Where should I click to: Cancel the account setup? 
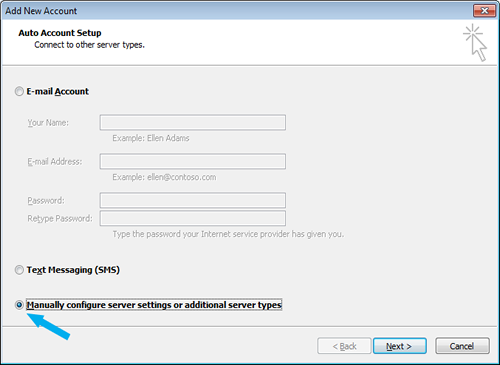462,346
